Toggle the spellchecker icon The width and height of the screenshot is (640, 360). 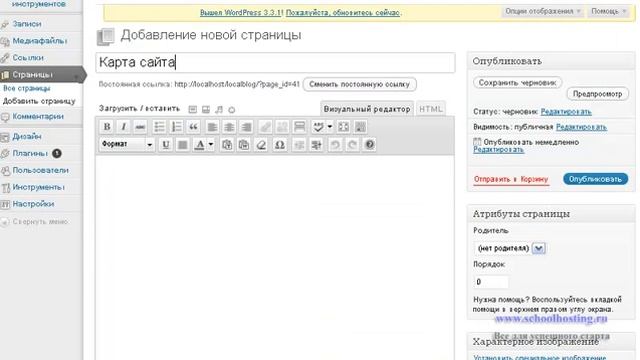(x=318, y=127)
